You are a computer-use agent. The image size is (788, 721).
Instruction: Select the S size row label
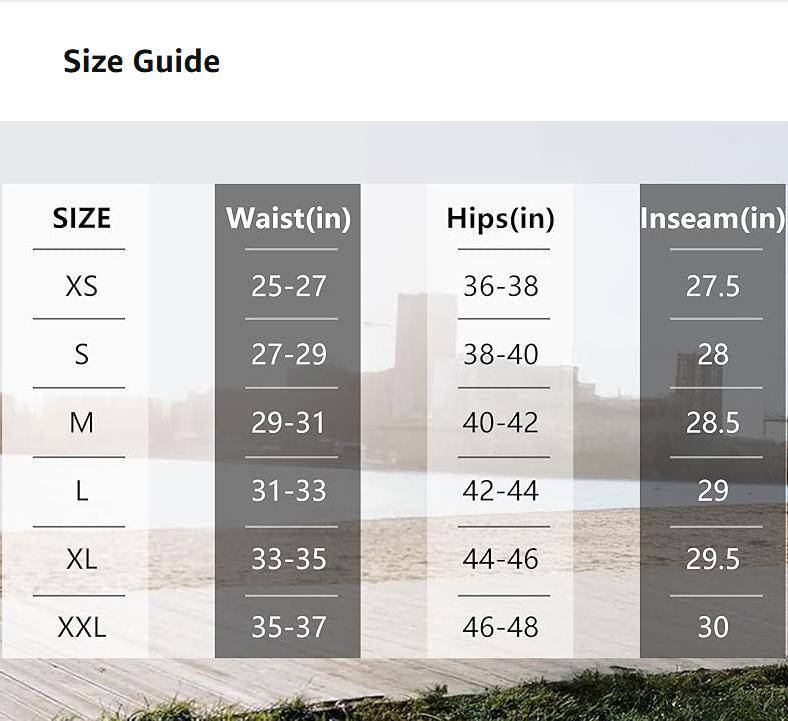pyautogui.click(x=81, y=354)
